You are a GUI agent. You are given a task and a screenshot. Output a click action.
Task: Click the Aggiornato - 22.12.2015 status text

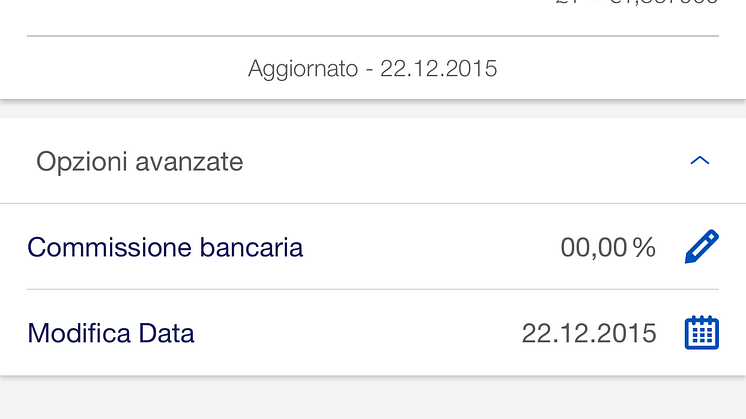(x=372, y=69)
